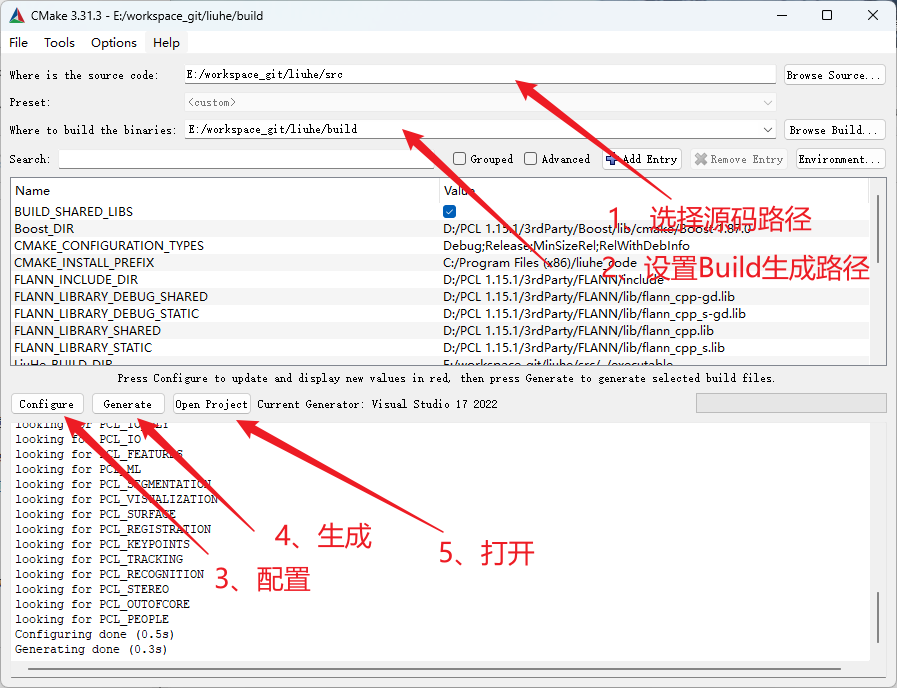Click the Open Project button
Image resolution: width=897 pixels, height=688 pixels.
211,404
